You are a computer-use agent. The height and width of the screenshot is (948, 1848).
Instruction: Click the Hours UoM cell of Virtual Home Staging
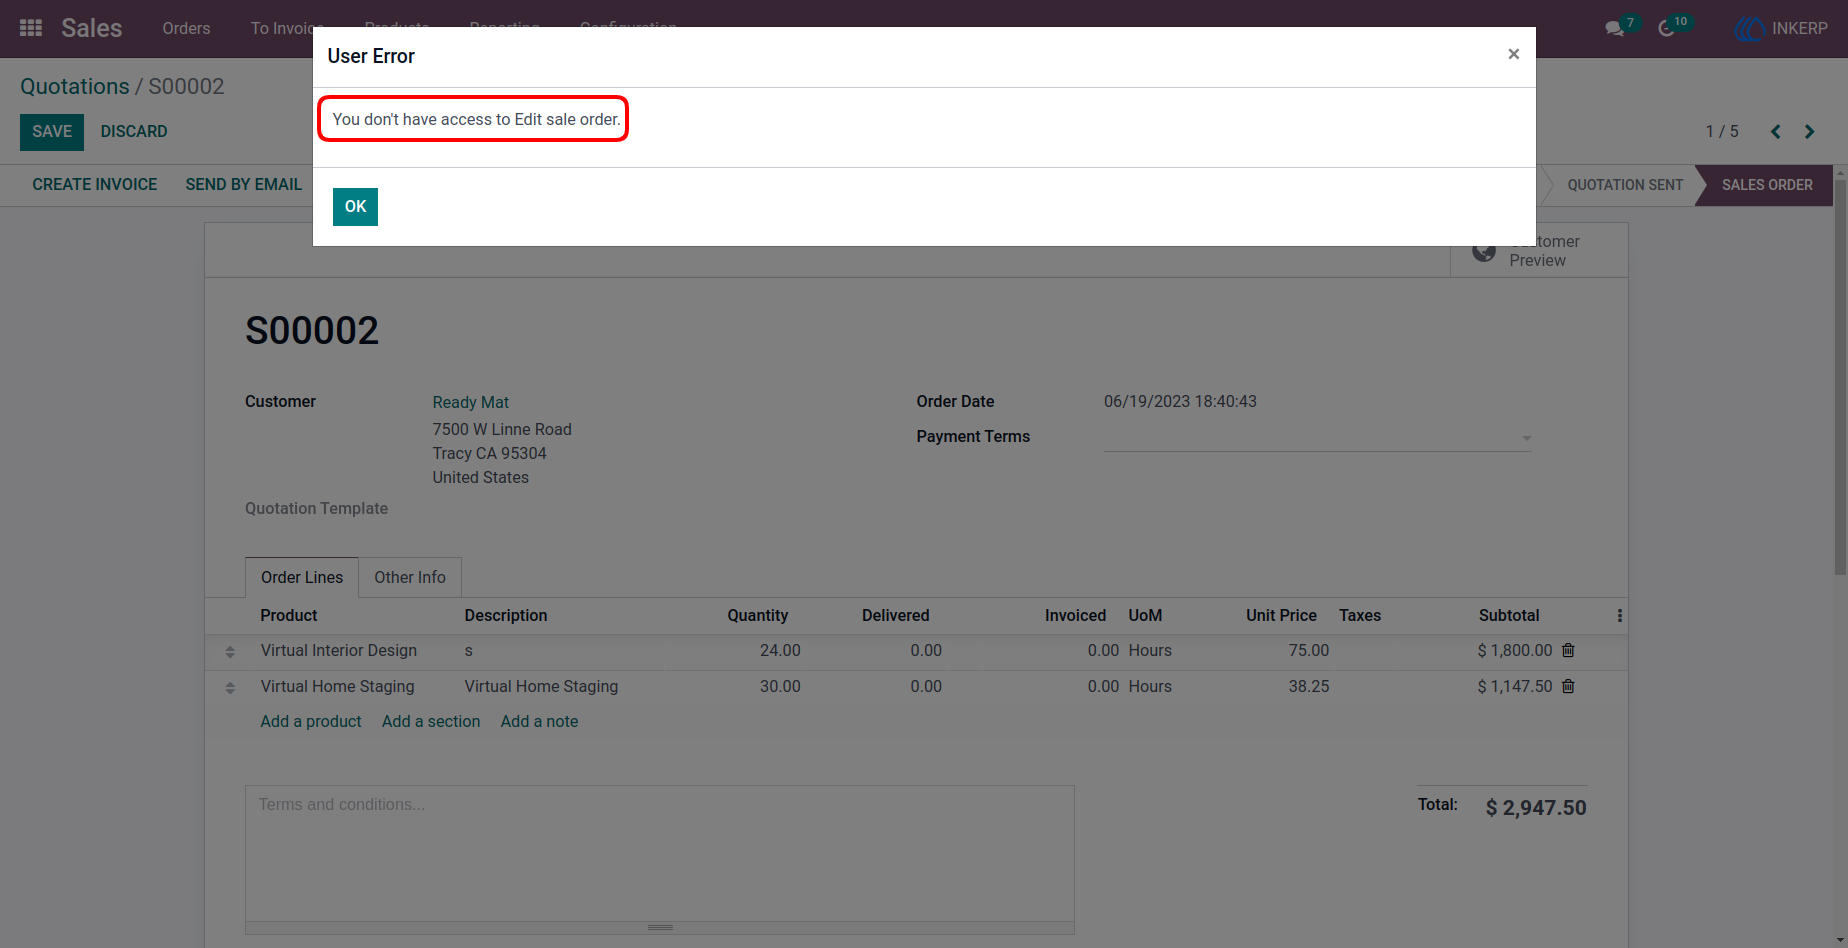1150,687
